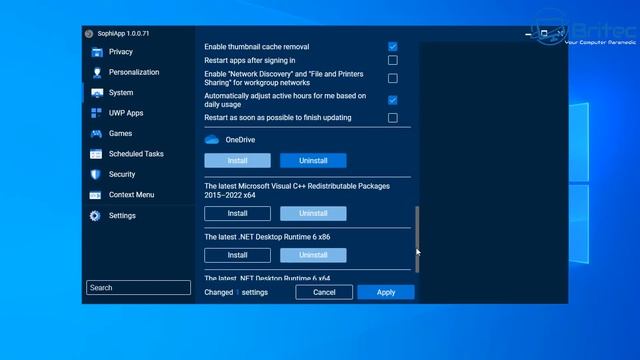
Task: Click the SophiApp logo in title bar
Action: pyautogui.click(x=89, y=33)
